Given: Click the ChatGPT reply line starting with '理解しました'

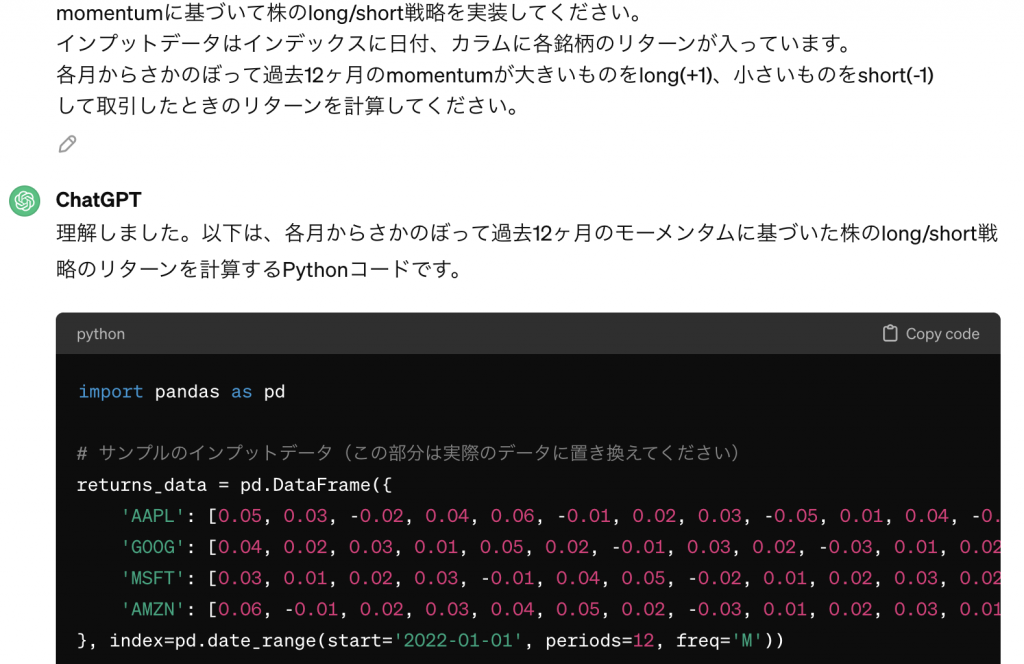Looking at the screenshot, I should coord(527,233).
